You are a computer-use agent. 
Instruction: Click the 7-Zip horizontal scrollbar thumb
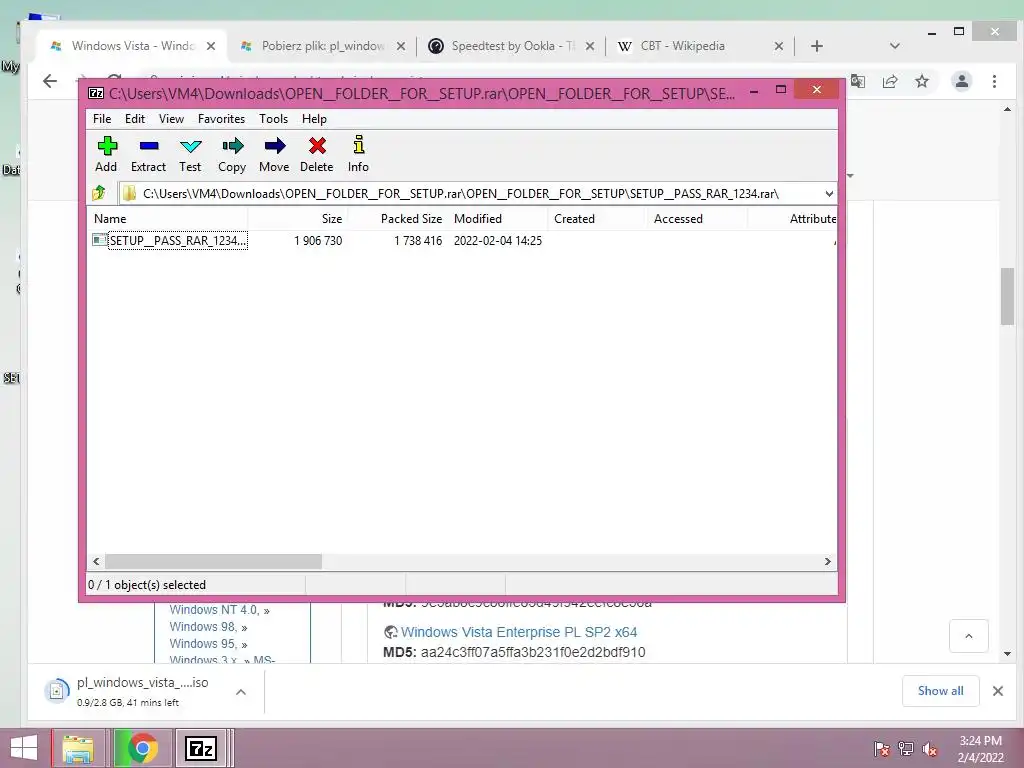pos(214,562)
